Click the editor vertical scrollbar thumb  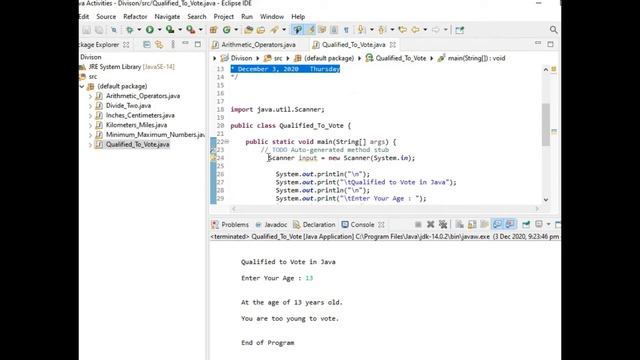point(546,124)
